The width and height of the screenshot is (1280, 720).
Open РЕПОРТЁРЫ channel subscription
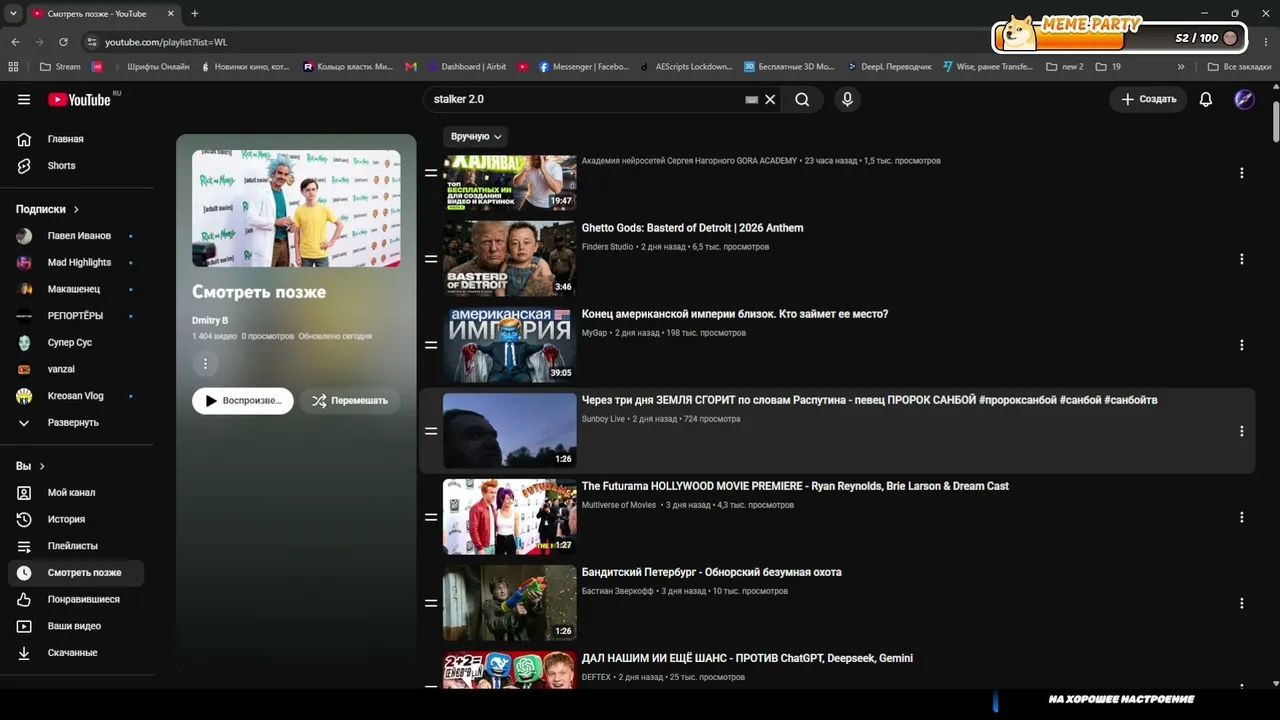[x=76, y=316]
